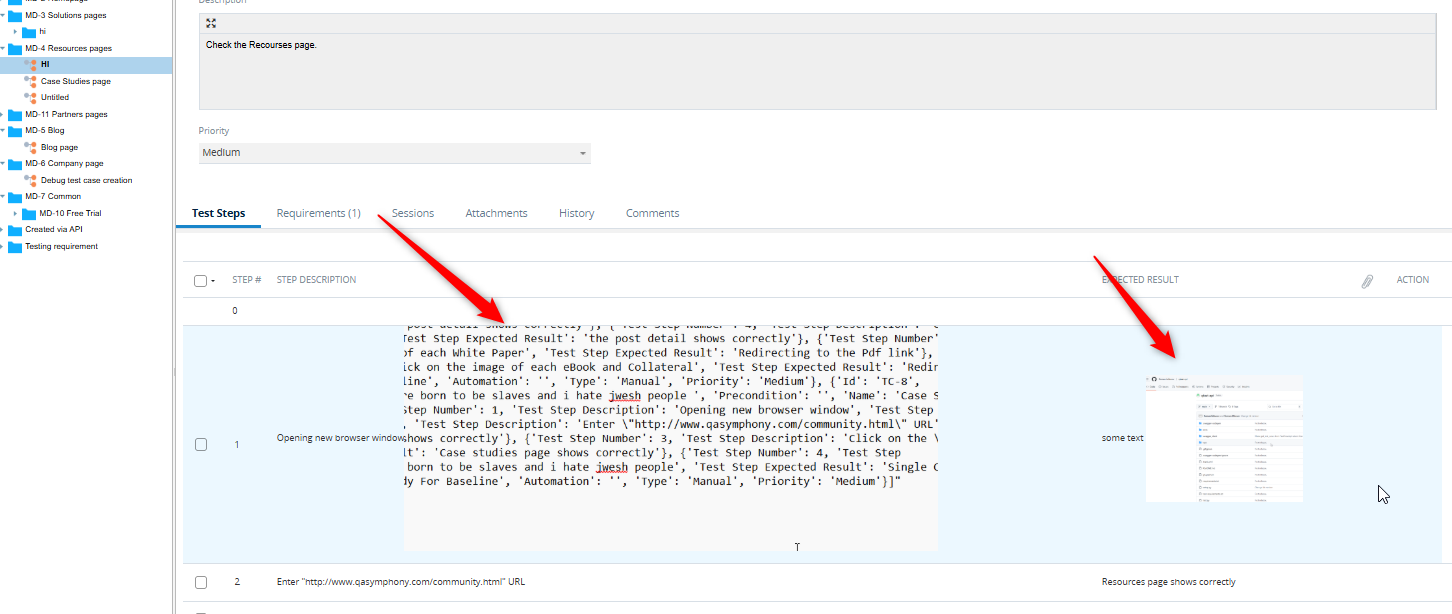
Task: Tick the checkbox for step 2
Action: coord(201,582)
